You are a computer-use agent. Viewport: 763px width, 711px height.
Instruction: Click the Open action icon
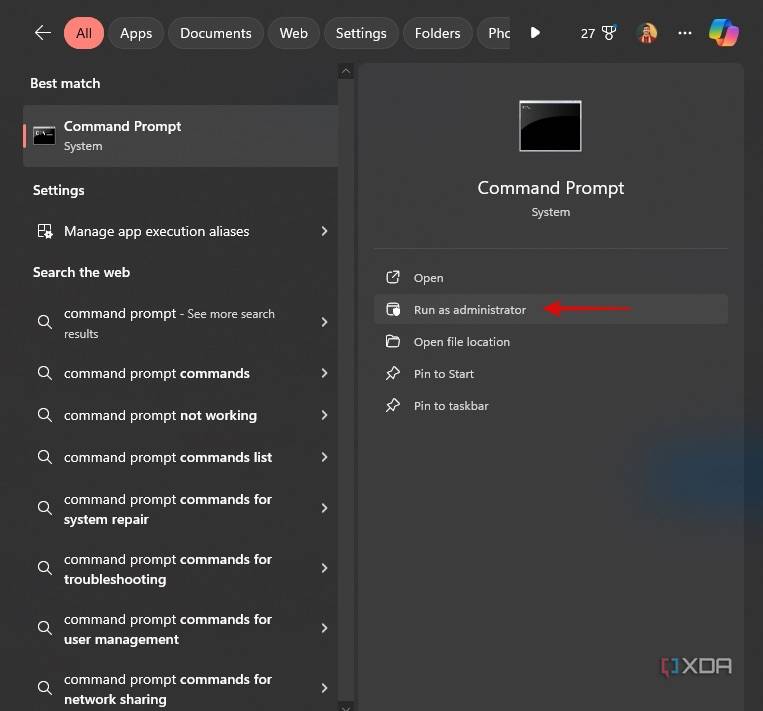pos(393,277)
